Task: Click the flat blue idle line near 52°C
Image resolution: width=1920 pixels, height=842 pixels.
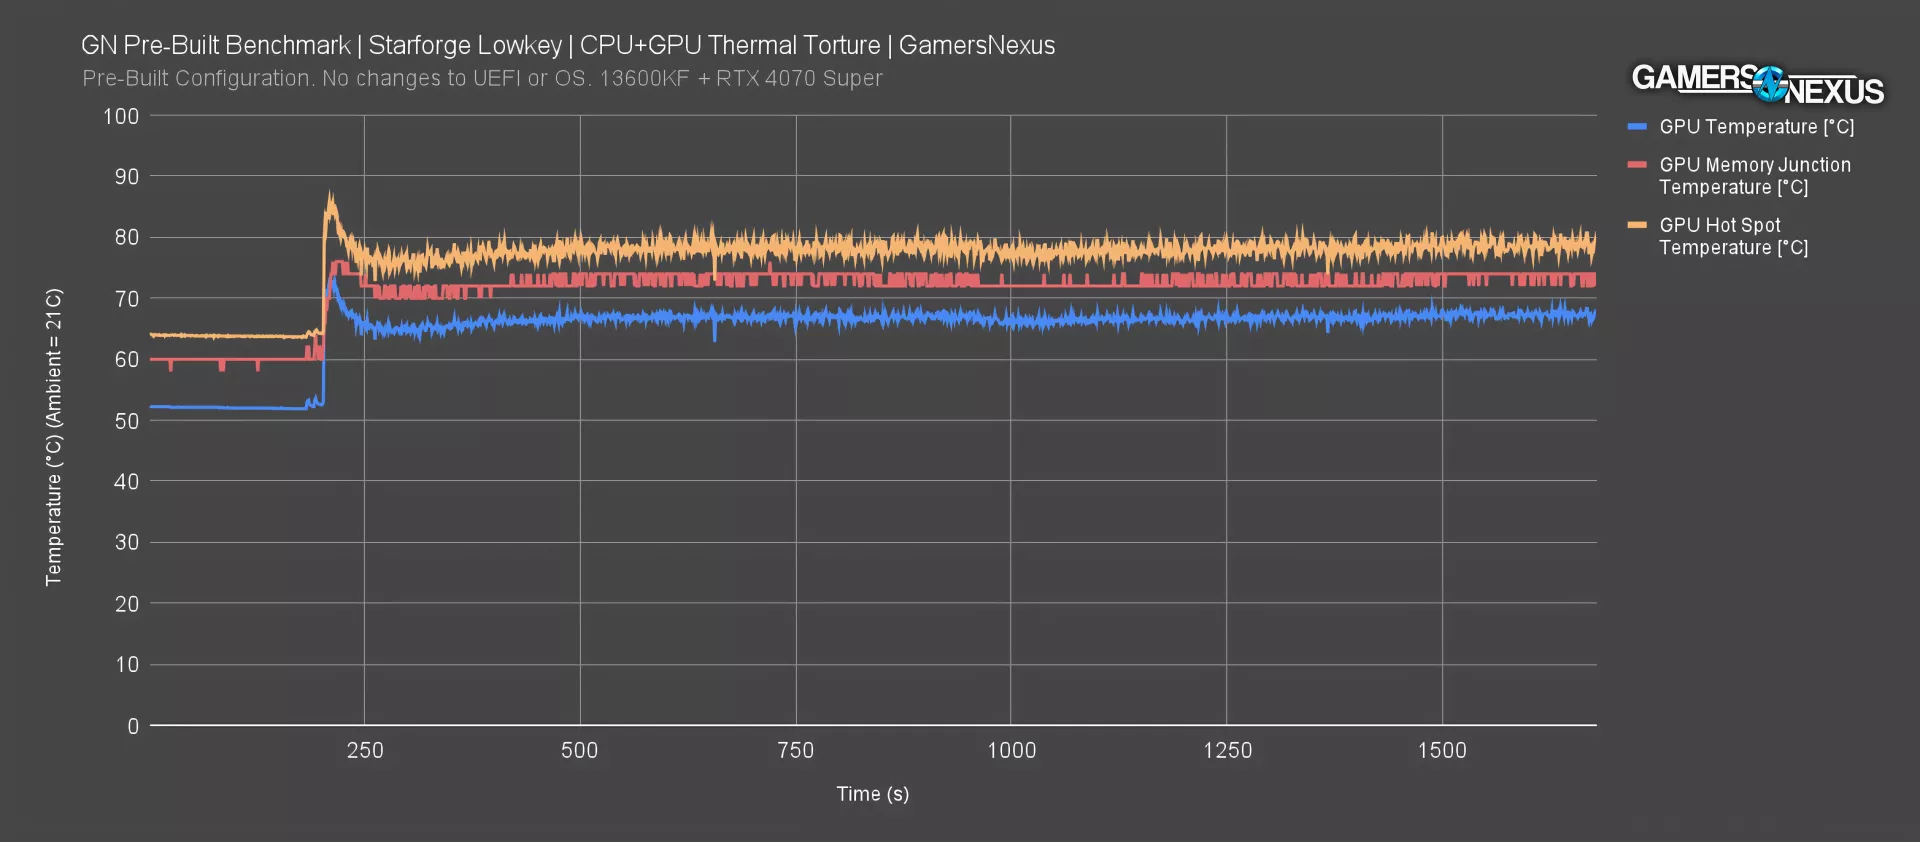Action: point(230,407)
